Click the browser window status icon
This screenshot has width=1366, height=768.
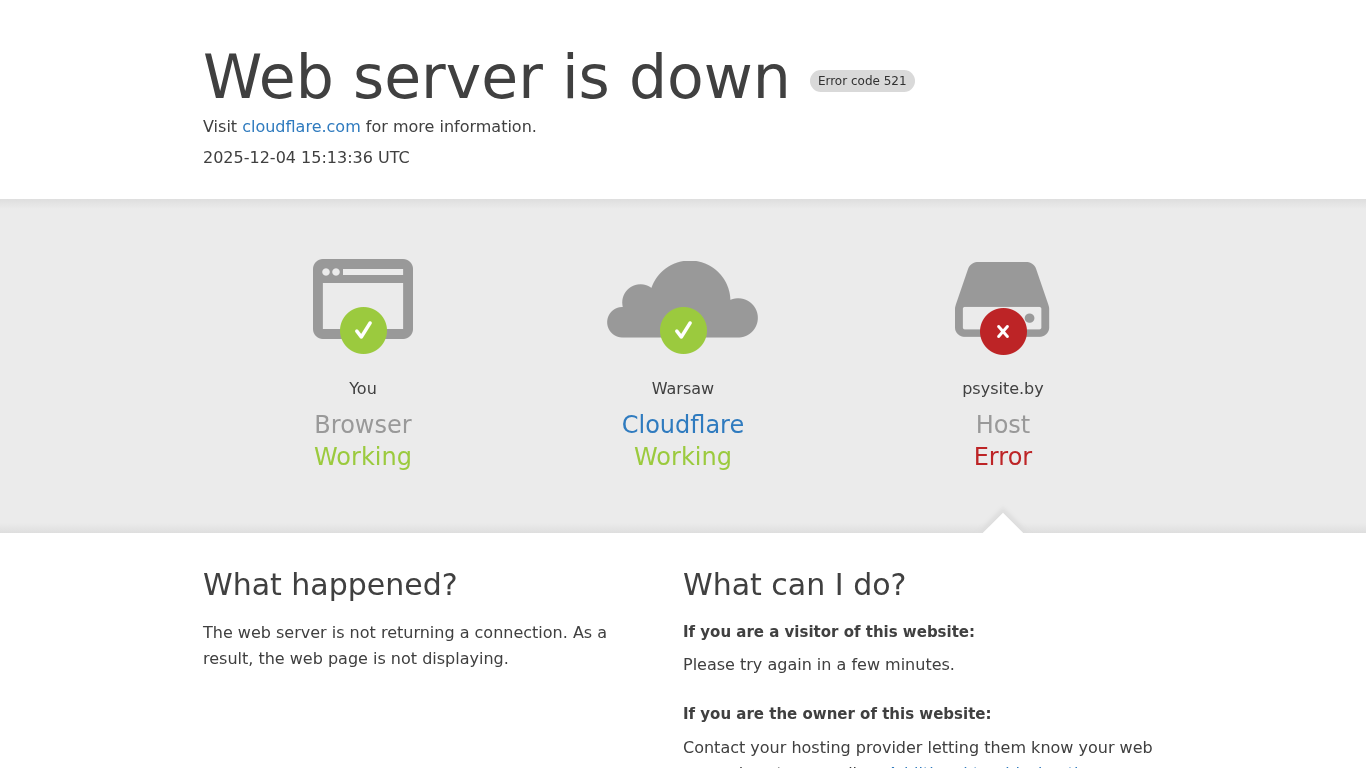(x=363, y=305)
